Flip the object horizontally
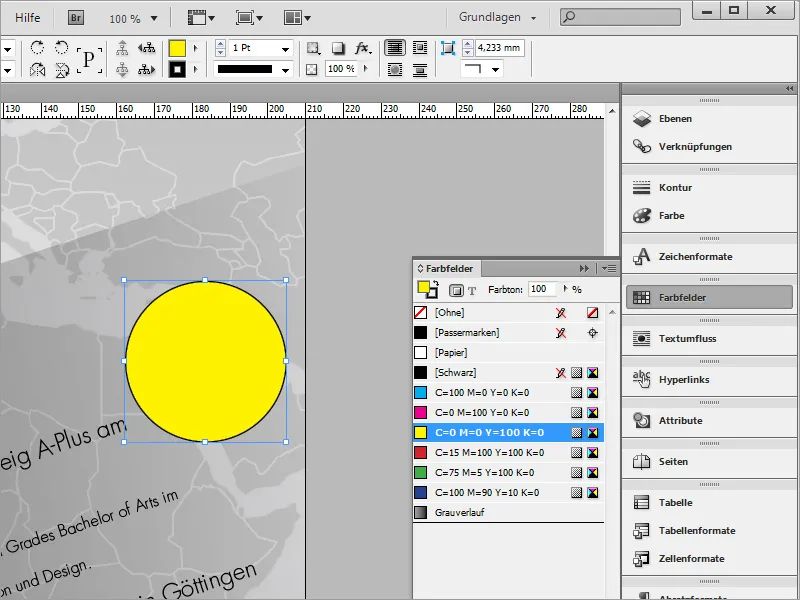The width and height of the screenshot is (800, 600). click(x=37, y=69)
